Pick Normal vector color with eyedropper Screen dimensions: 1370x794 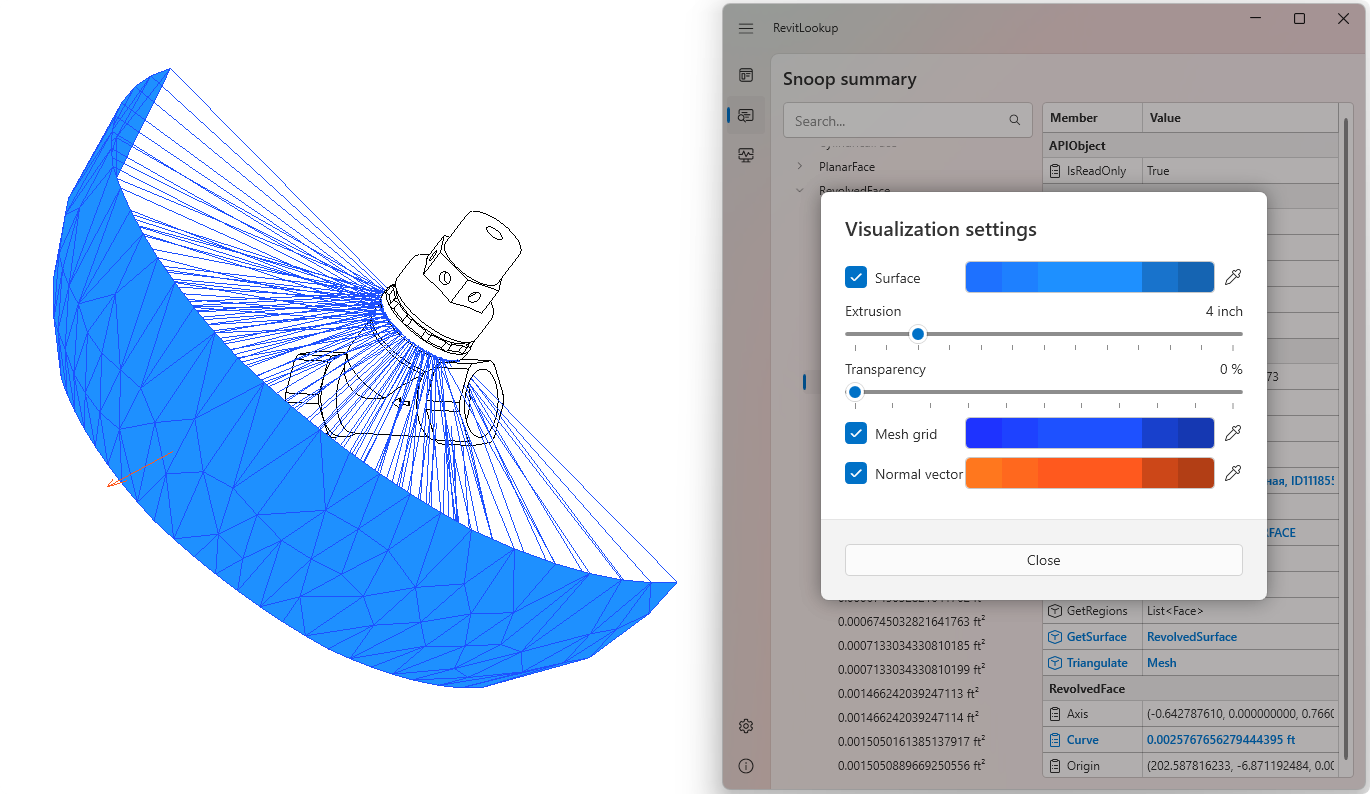(1232, 473)
